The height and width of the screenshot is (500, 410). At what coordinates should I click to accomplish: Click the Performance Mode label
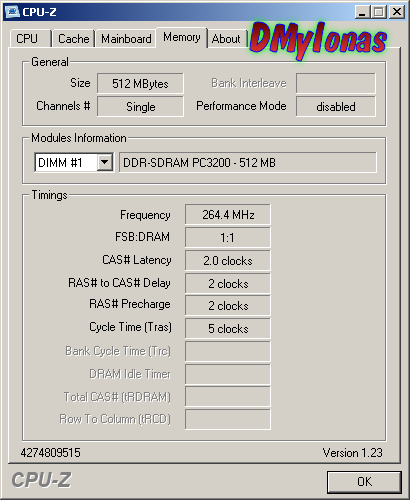pyautogui.click(x=241, y=106)
